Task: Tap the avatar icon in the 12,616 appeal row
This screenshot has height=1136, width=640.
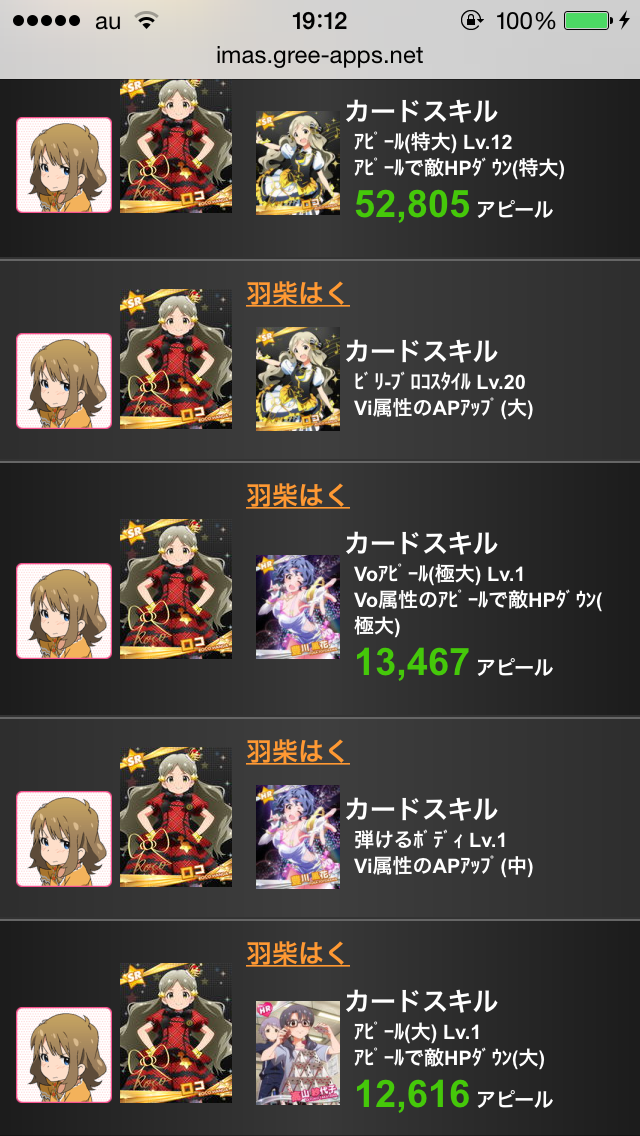Action: (64, 1055)
